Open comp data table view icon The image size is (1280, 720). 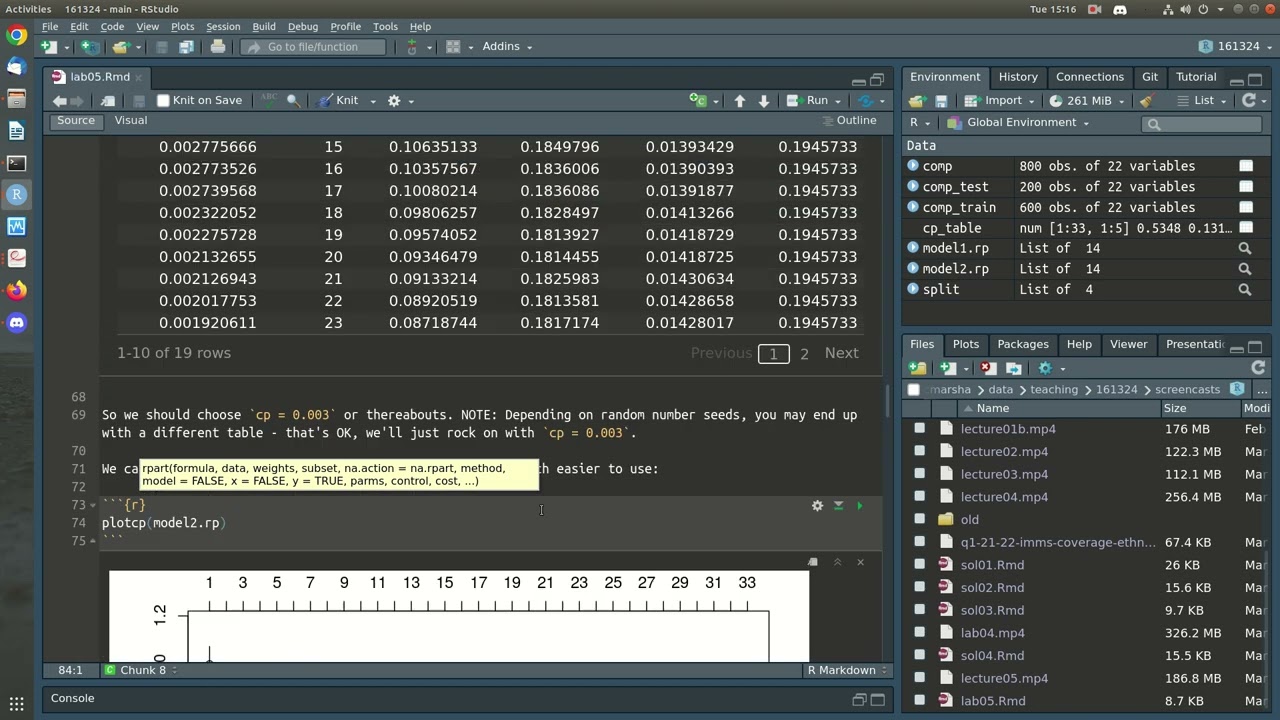click(x=1246, y=166)
